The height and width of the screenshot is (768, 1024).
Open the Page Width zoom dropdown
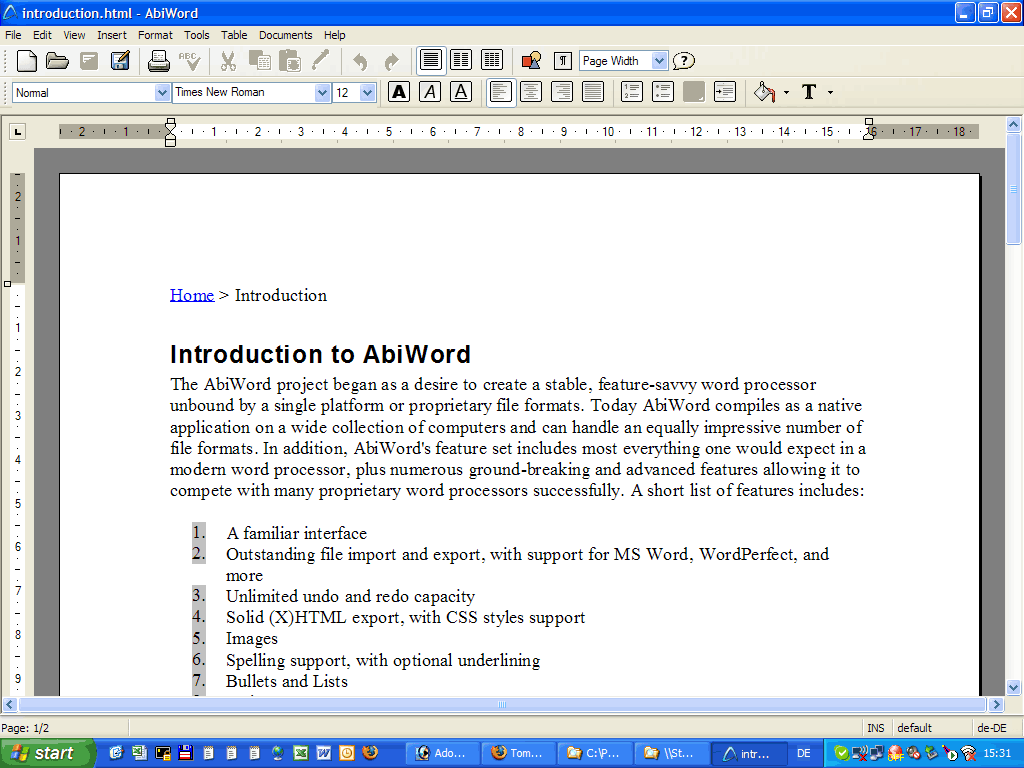tap(660, 61)
